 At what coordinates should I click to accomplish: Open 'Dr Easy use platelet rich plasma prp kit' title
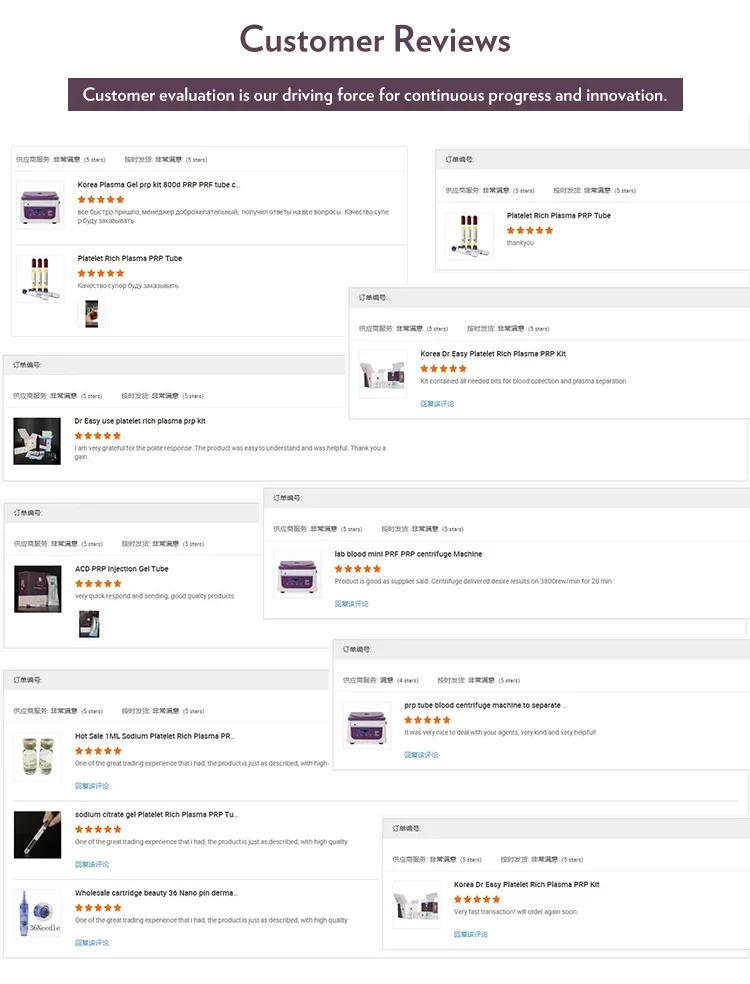pyautogui.click(x=140, y=421)
